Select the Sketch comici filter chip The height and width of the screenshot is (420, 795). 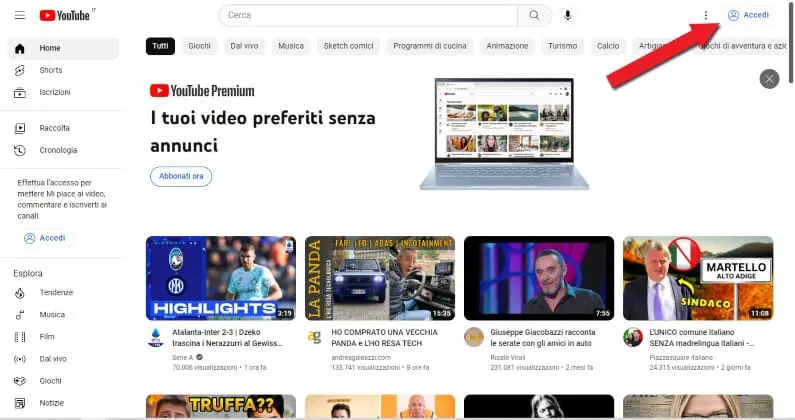[348, 46]
